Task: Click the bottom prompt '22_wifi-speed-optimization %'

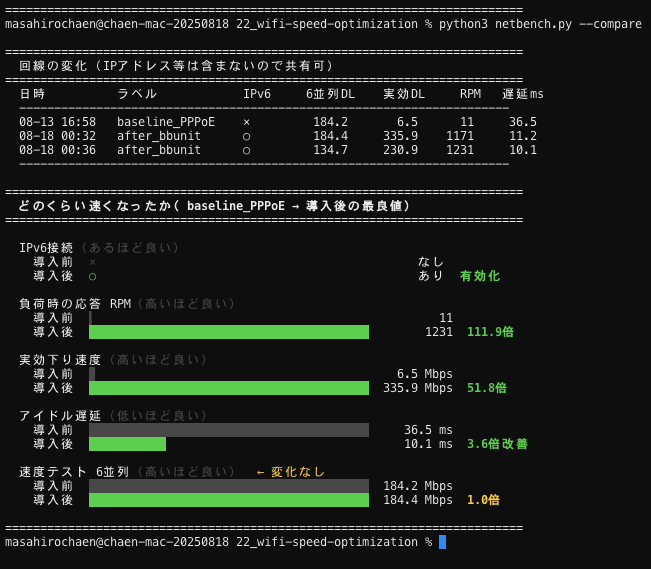Action: coord(334,542)
